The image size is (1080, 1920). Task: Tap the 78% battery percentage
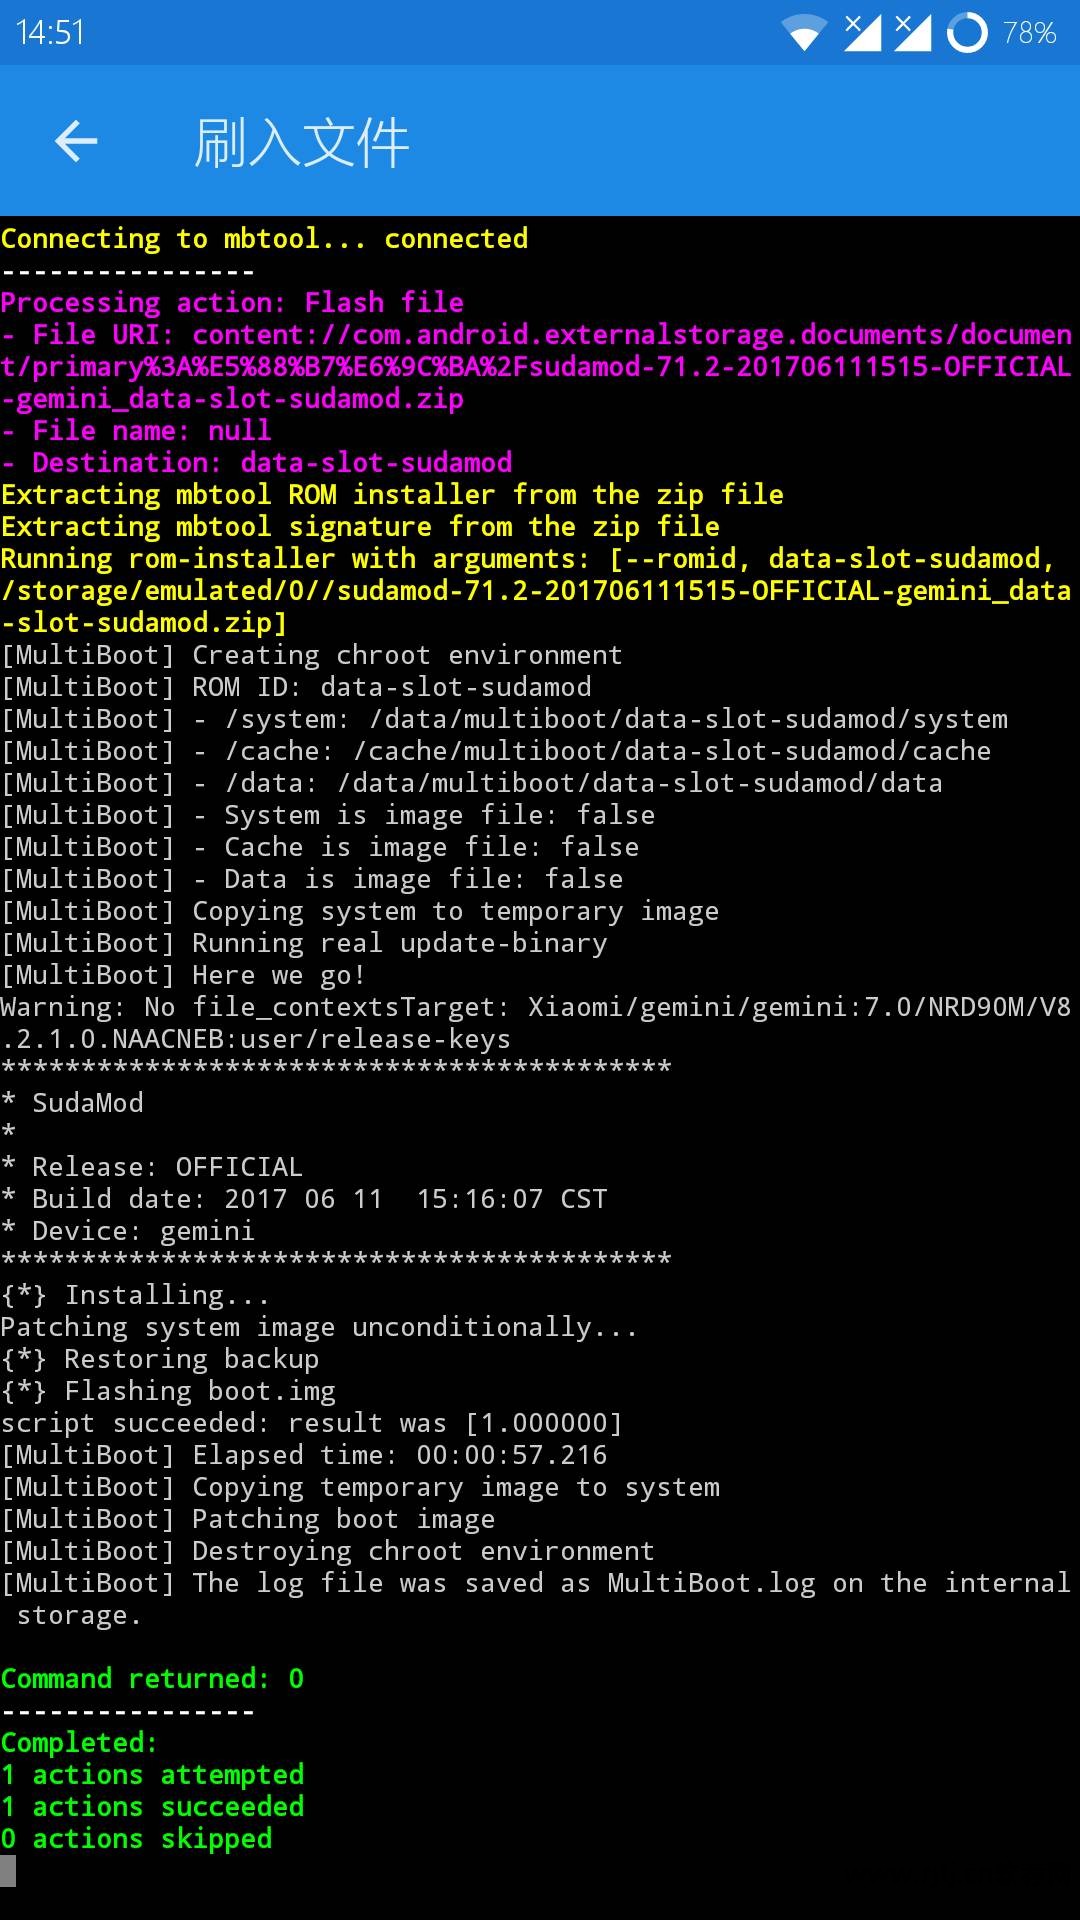1029,33
